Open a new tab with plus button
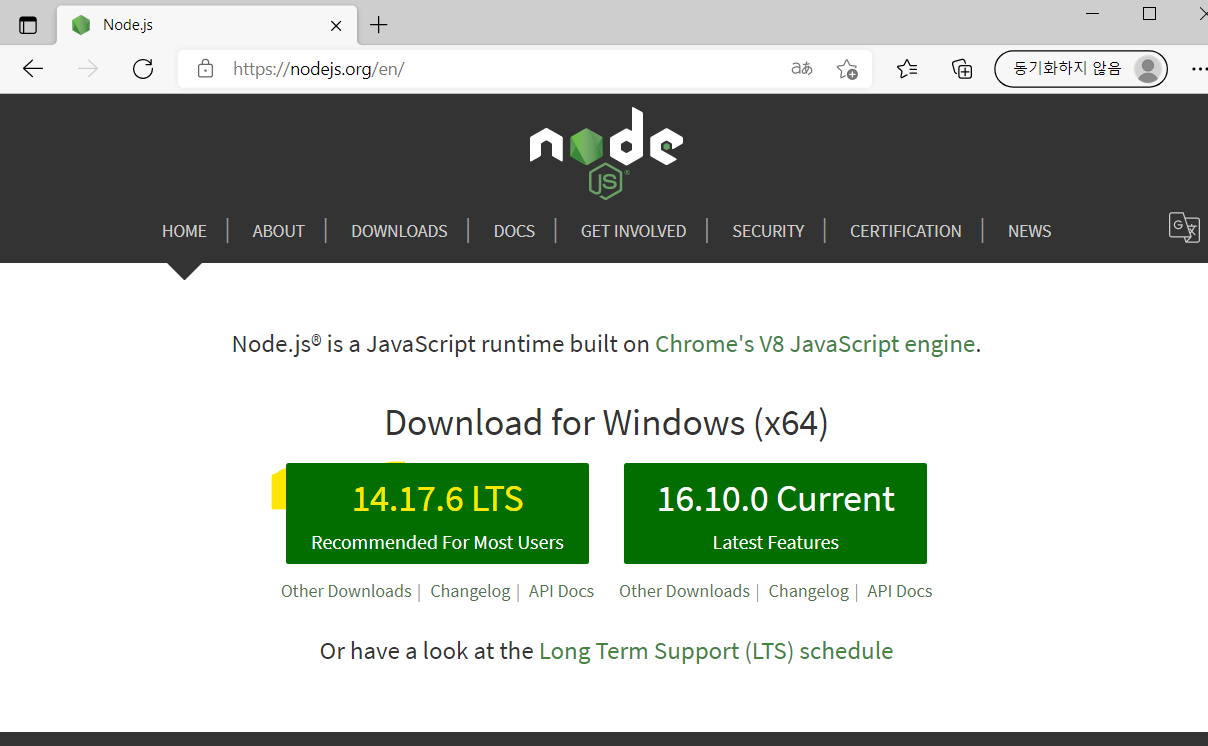Viewport: 1208px width, 746px height. click(x=378, y=25)
